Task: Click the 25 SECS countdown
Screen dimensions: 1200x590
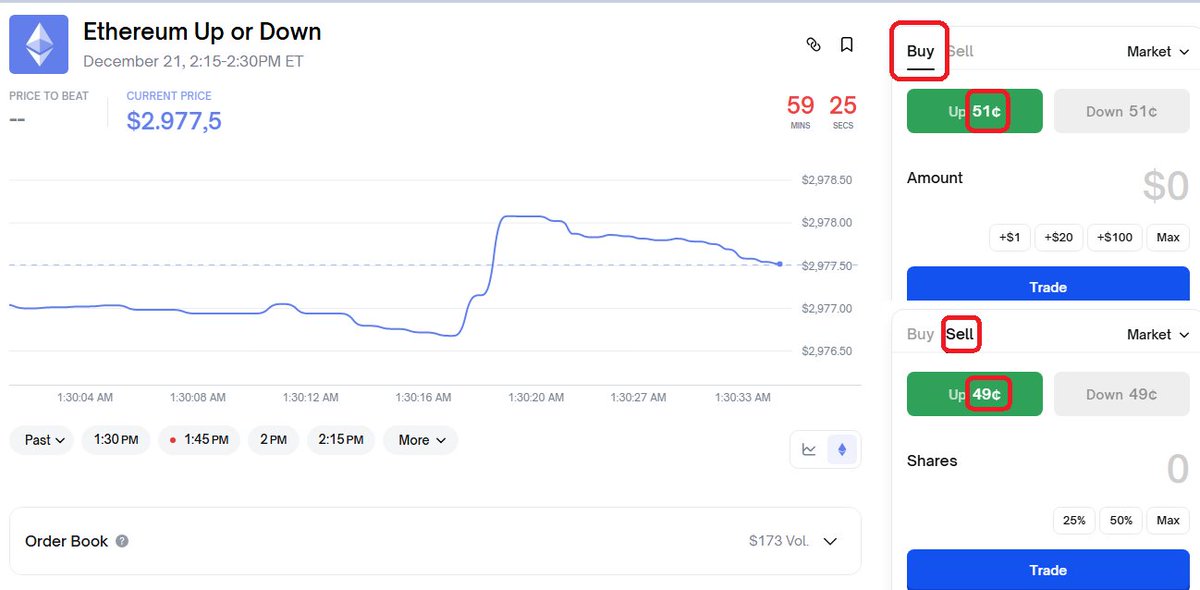Action: [843, 111]
